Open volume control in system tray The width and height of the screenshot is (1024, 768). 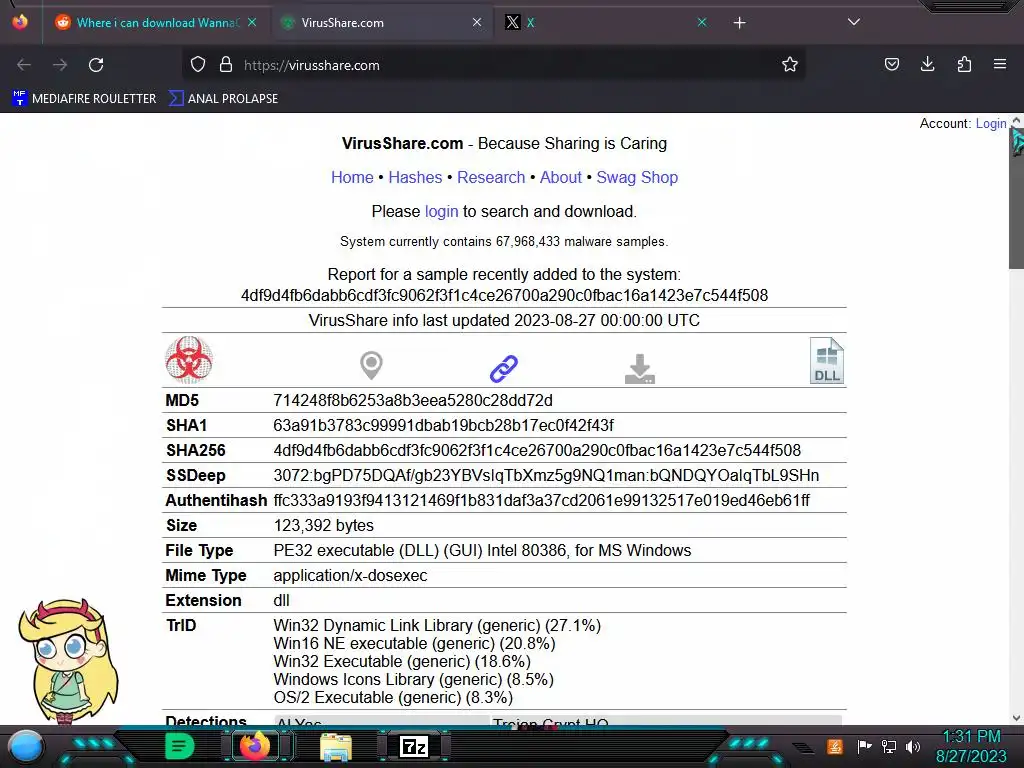pyautogui.click(x=913, y=746)
